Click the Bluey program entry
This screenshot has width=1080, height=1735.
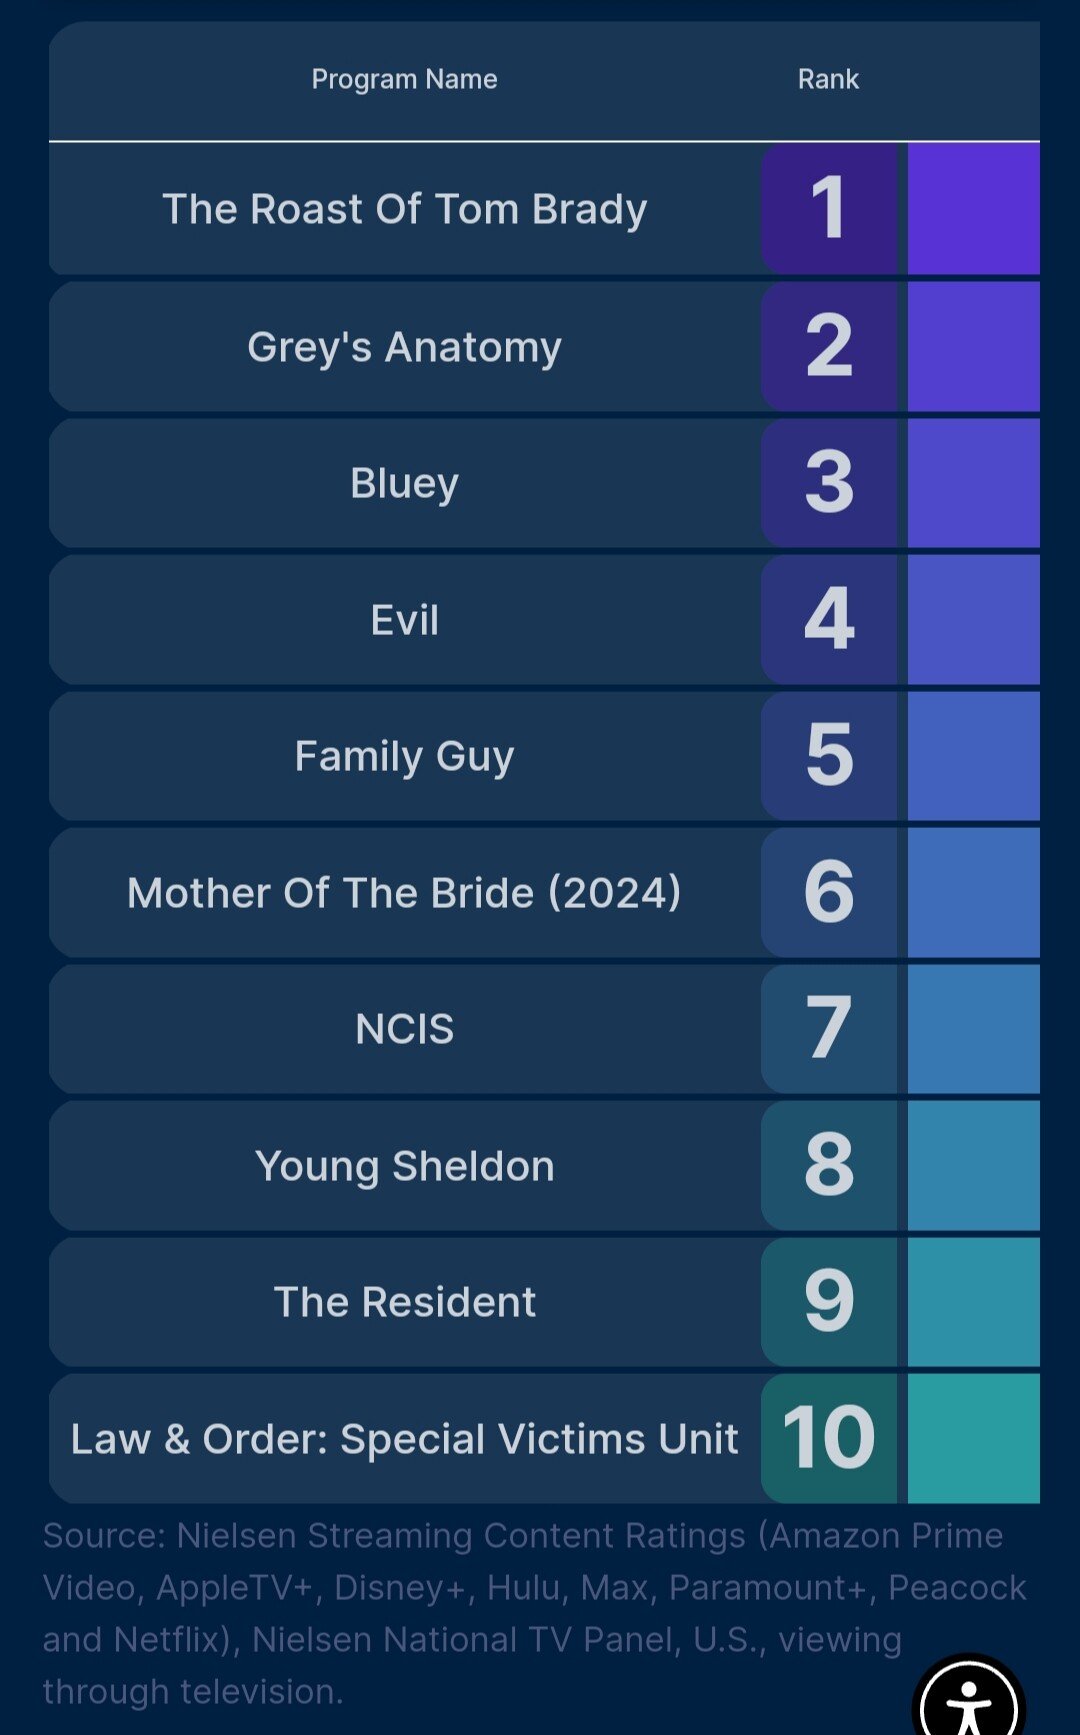point(544,483)
